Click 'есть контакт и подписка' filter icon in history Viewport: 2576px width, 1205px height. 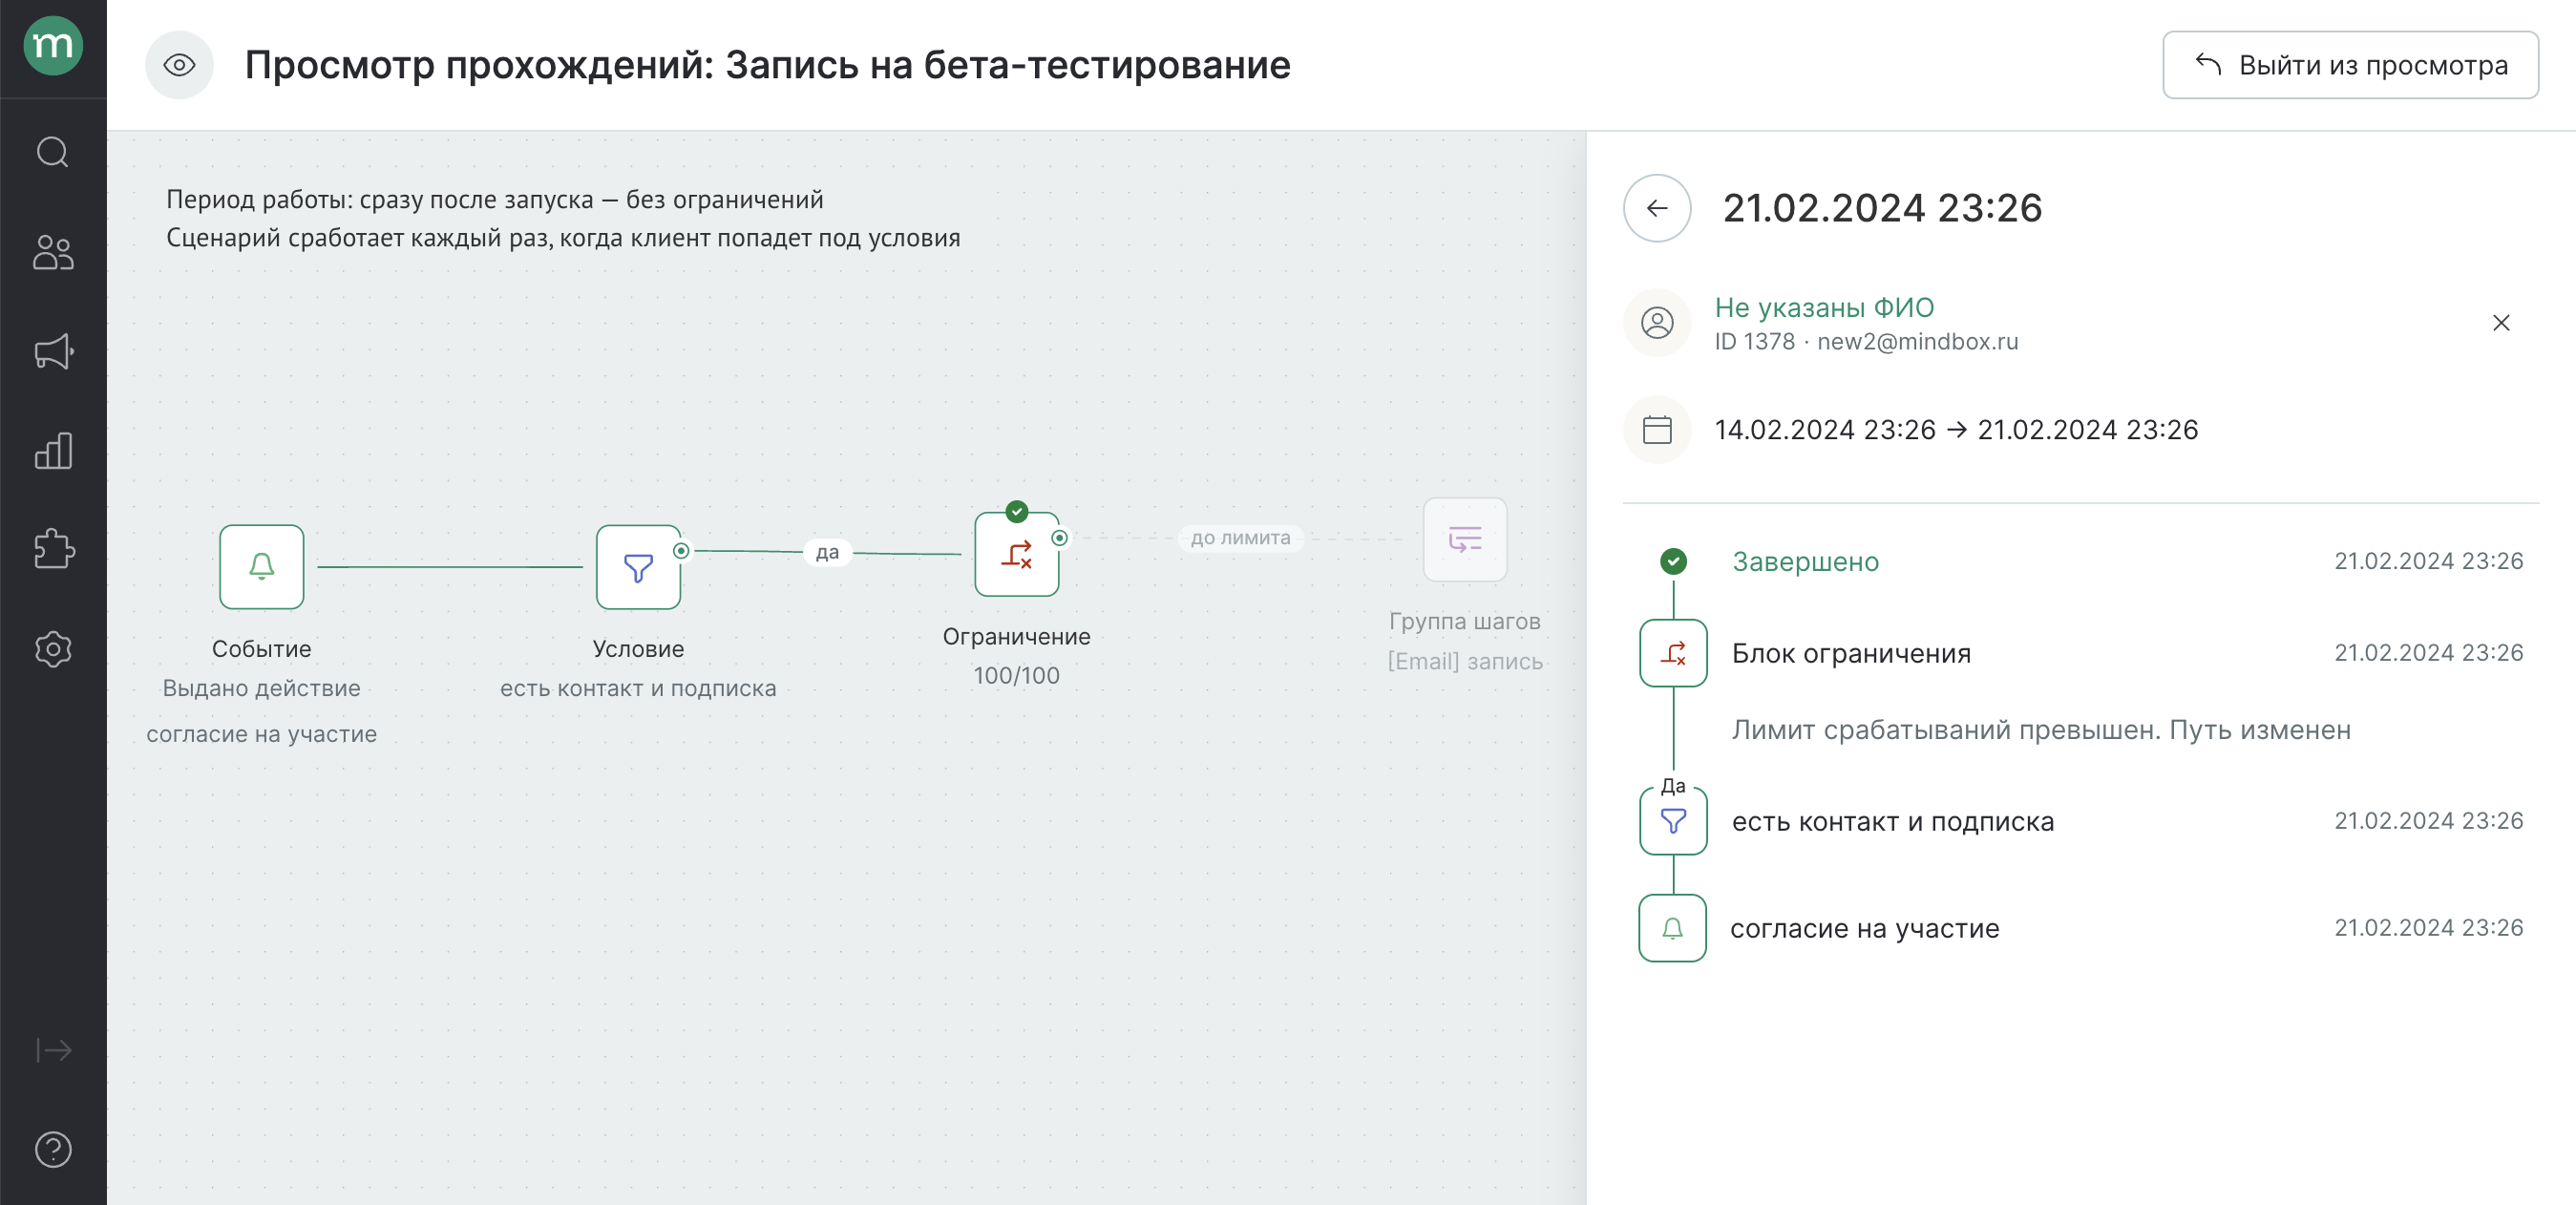pyautogui.click(x=1673, y=821)
